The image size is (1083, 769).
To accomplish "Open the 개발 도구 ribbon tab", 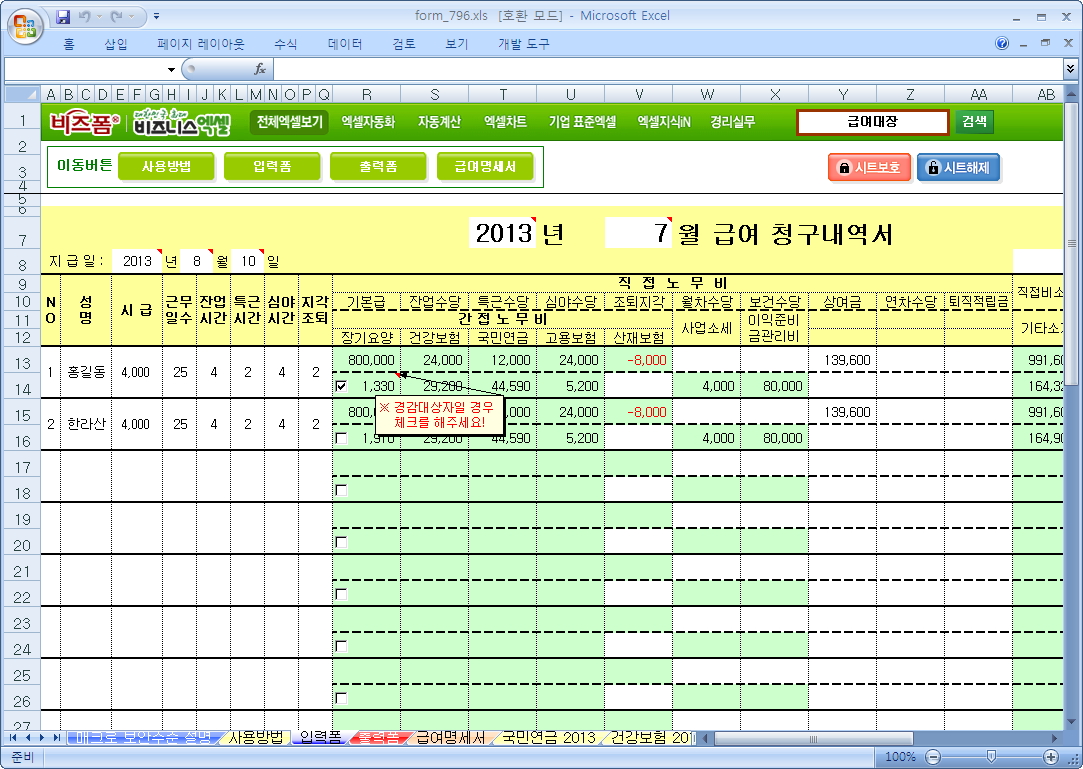I will (524, 44).
